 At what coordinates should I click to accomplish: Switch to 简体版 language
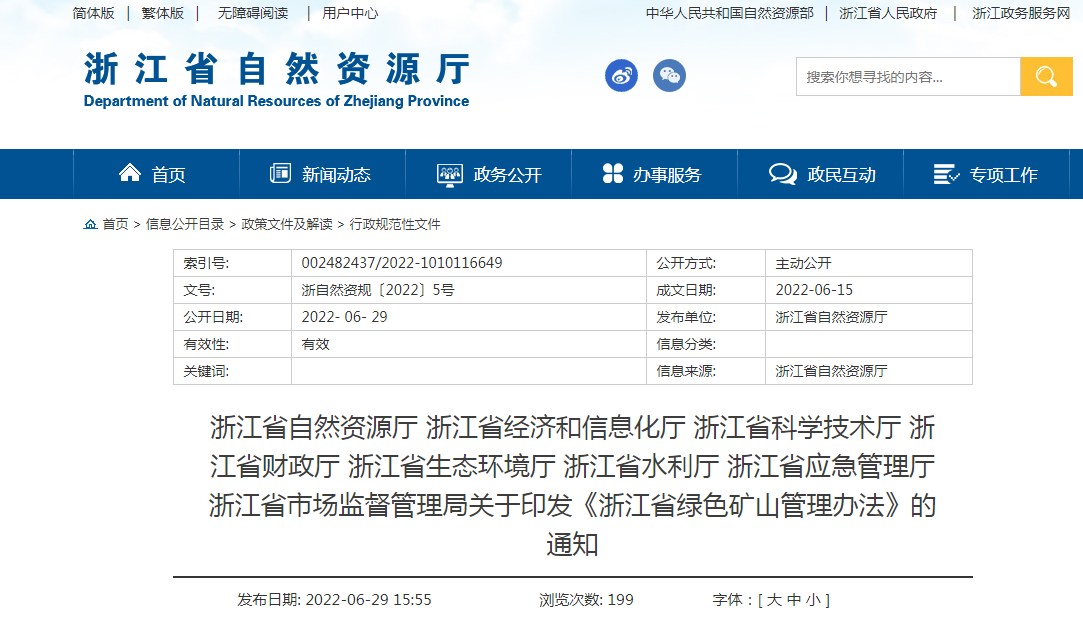tap(94, 13)
